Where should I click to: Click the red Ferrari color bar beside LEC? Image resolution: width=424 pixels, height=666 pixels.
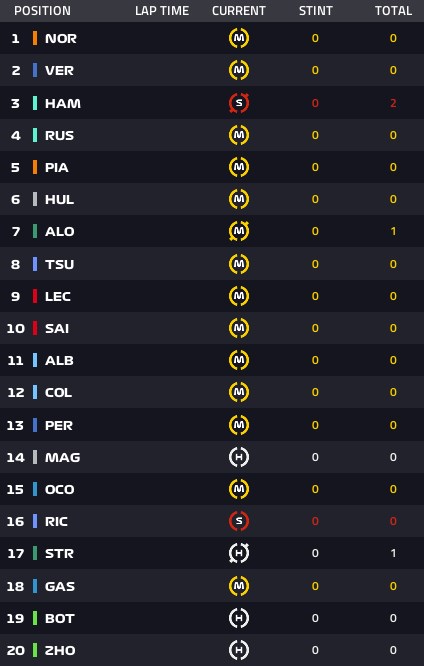pyautogui.click(x=35, y=296)
